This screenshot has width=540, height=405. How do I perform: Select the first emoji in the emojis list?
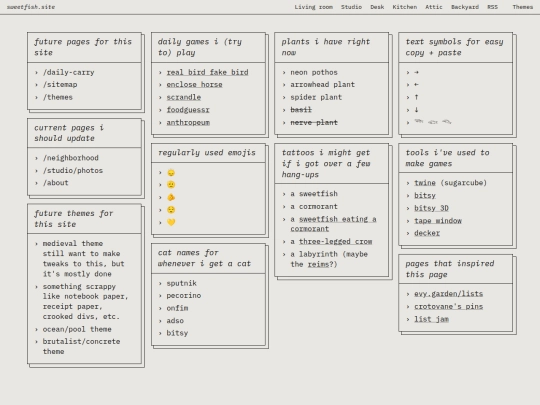171,173
